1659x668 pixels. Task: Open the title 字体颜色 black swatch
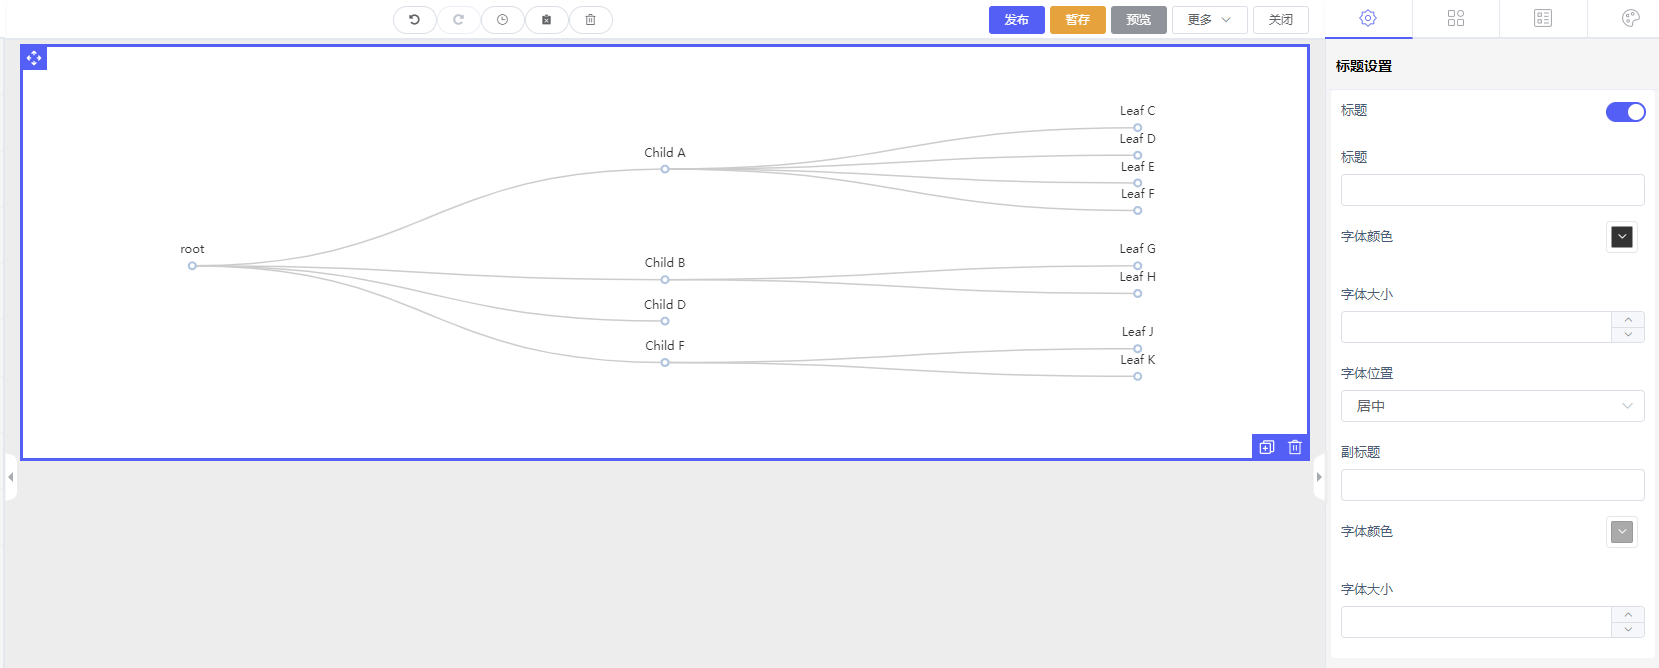coord(1622,237)
